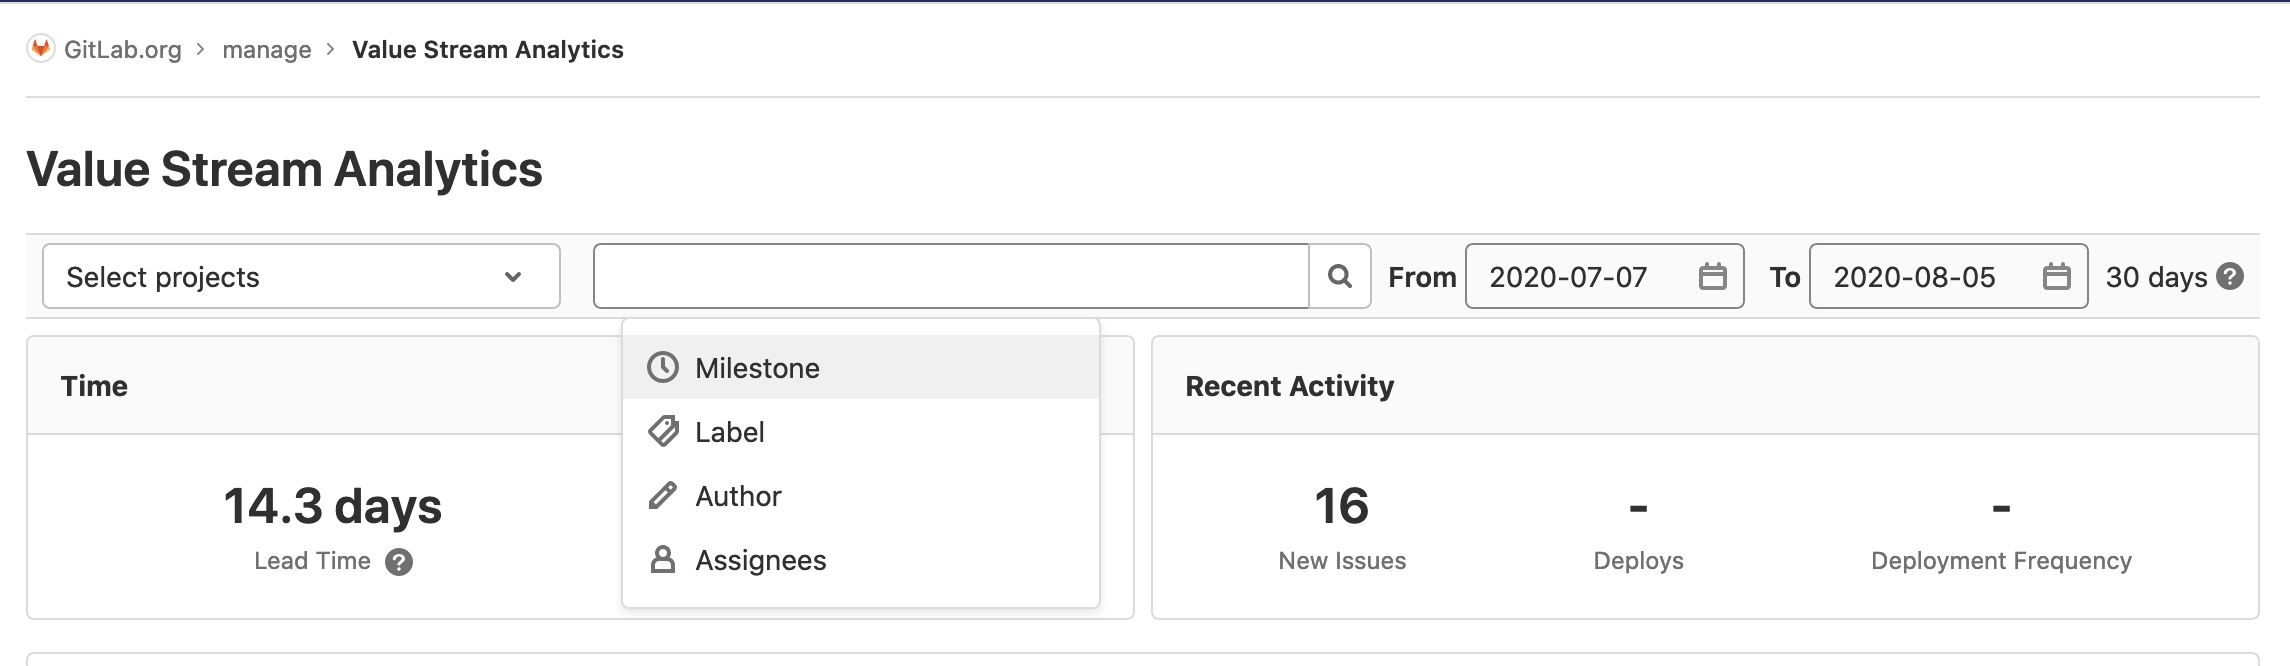Open the From date calendar icon

click(x=1712, y=276)
